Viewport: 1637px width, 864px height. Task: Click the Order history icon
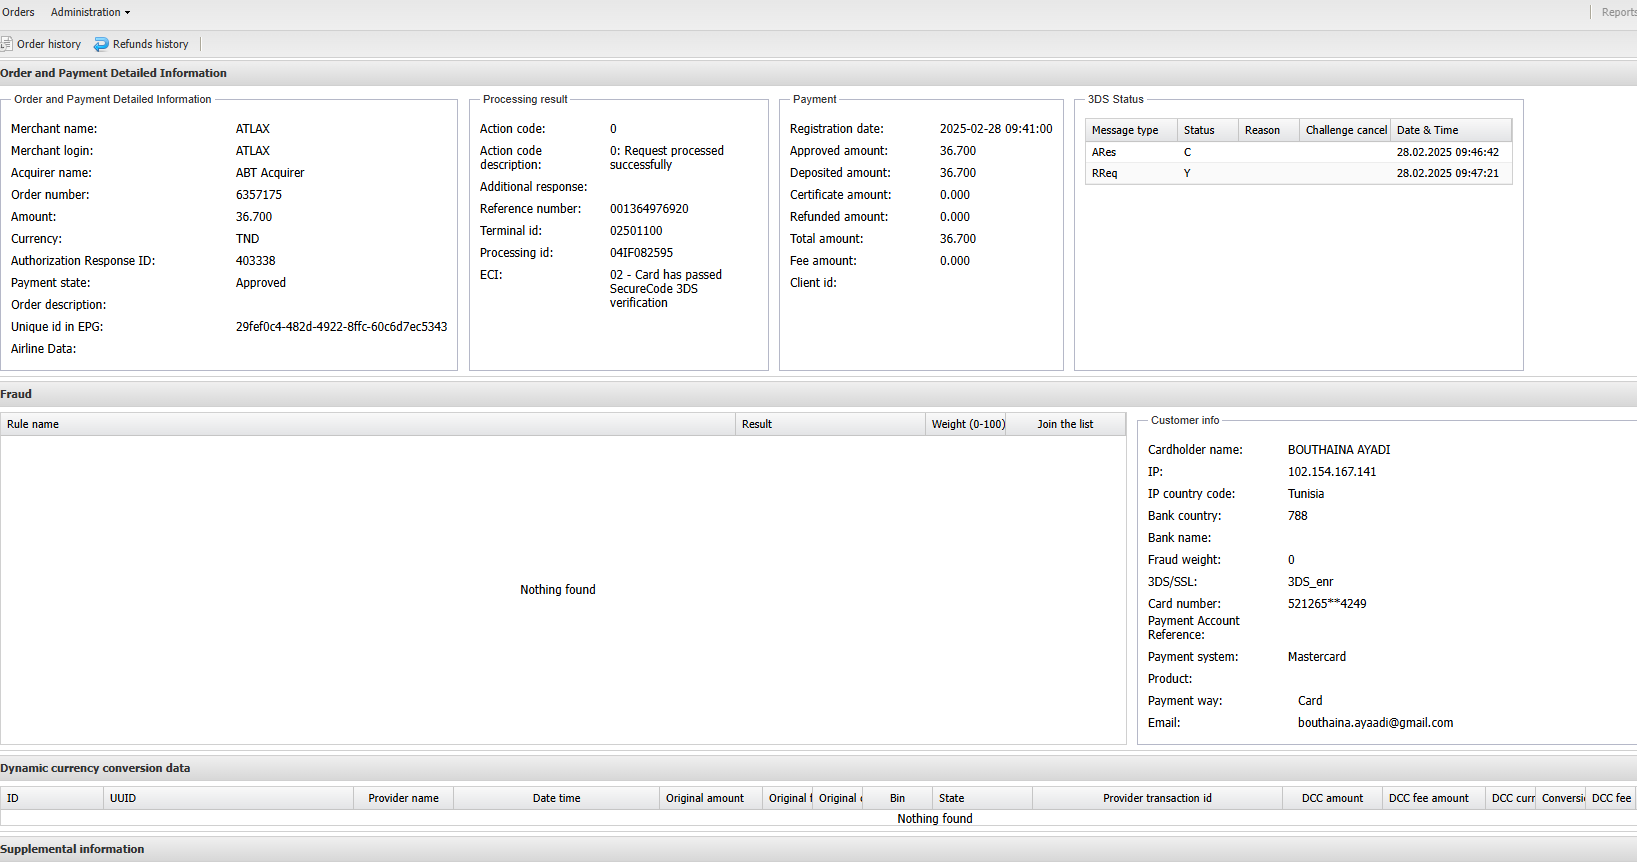coord(7,44)
